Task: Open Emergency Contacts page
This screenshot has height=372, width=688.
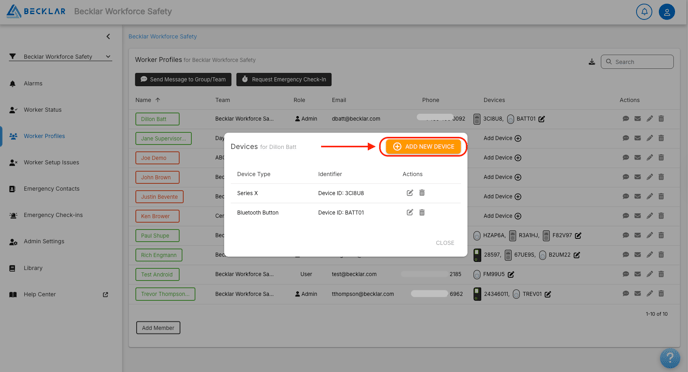Action: (51, 189)
